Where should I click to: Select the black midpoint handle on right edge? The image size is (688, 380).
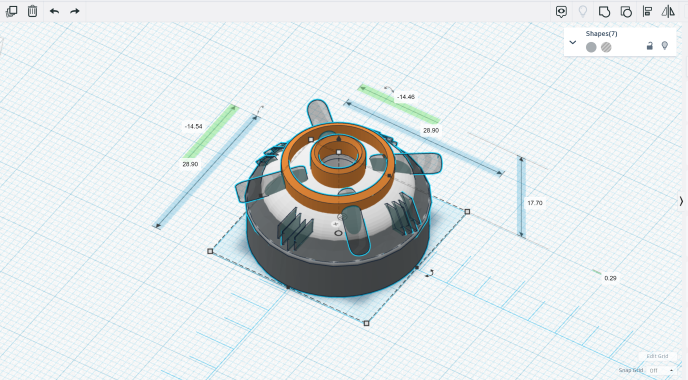(x=417, y=267)
